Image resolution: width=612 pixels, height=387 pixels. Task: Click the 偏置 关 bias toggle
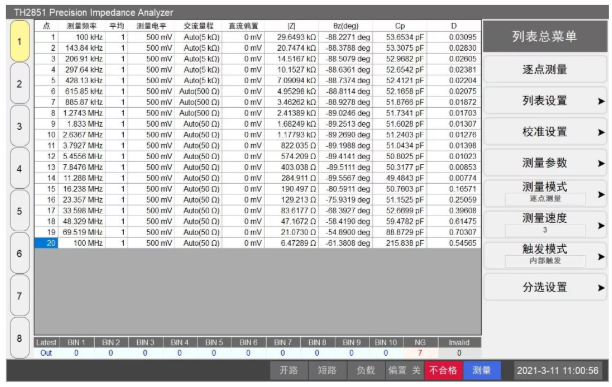point(404,370)
